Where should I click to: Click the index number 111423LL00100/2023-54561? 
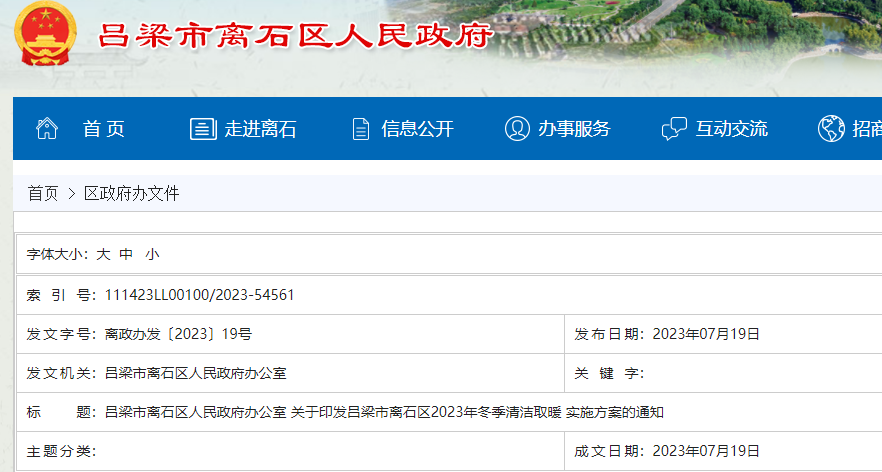(x=199, y=295)
